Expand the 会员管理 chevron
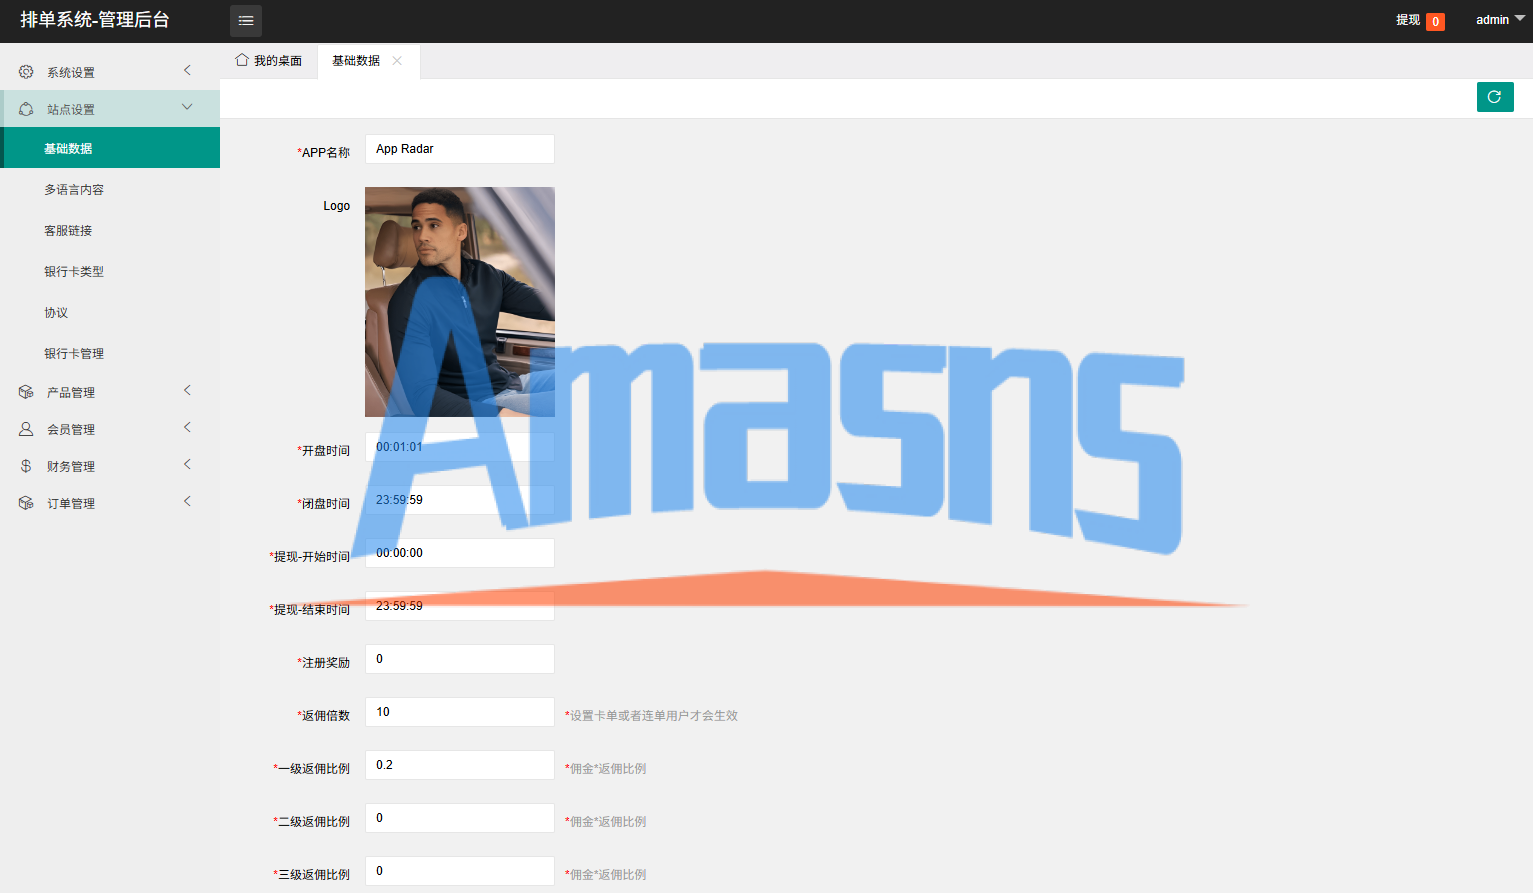Viewport: 1533px width, 893px height. [187, 427]
